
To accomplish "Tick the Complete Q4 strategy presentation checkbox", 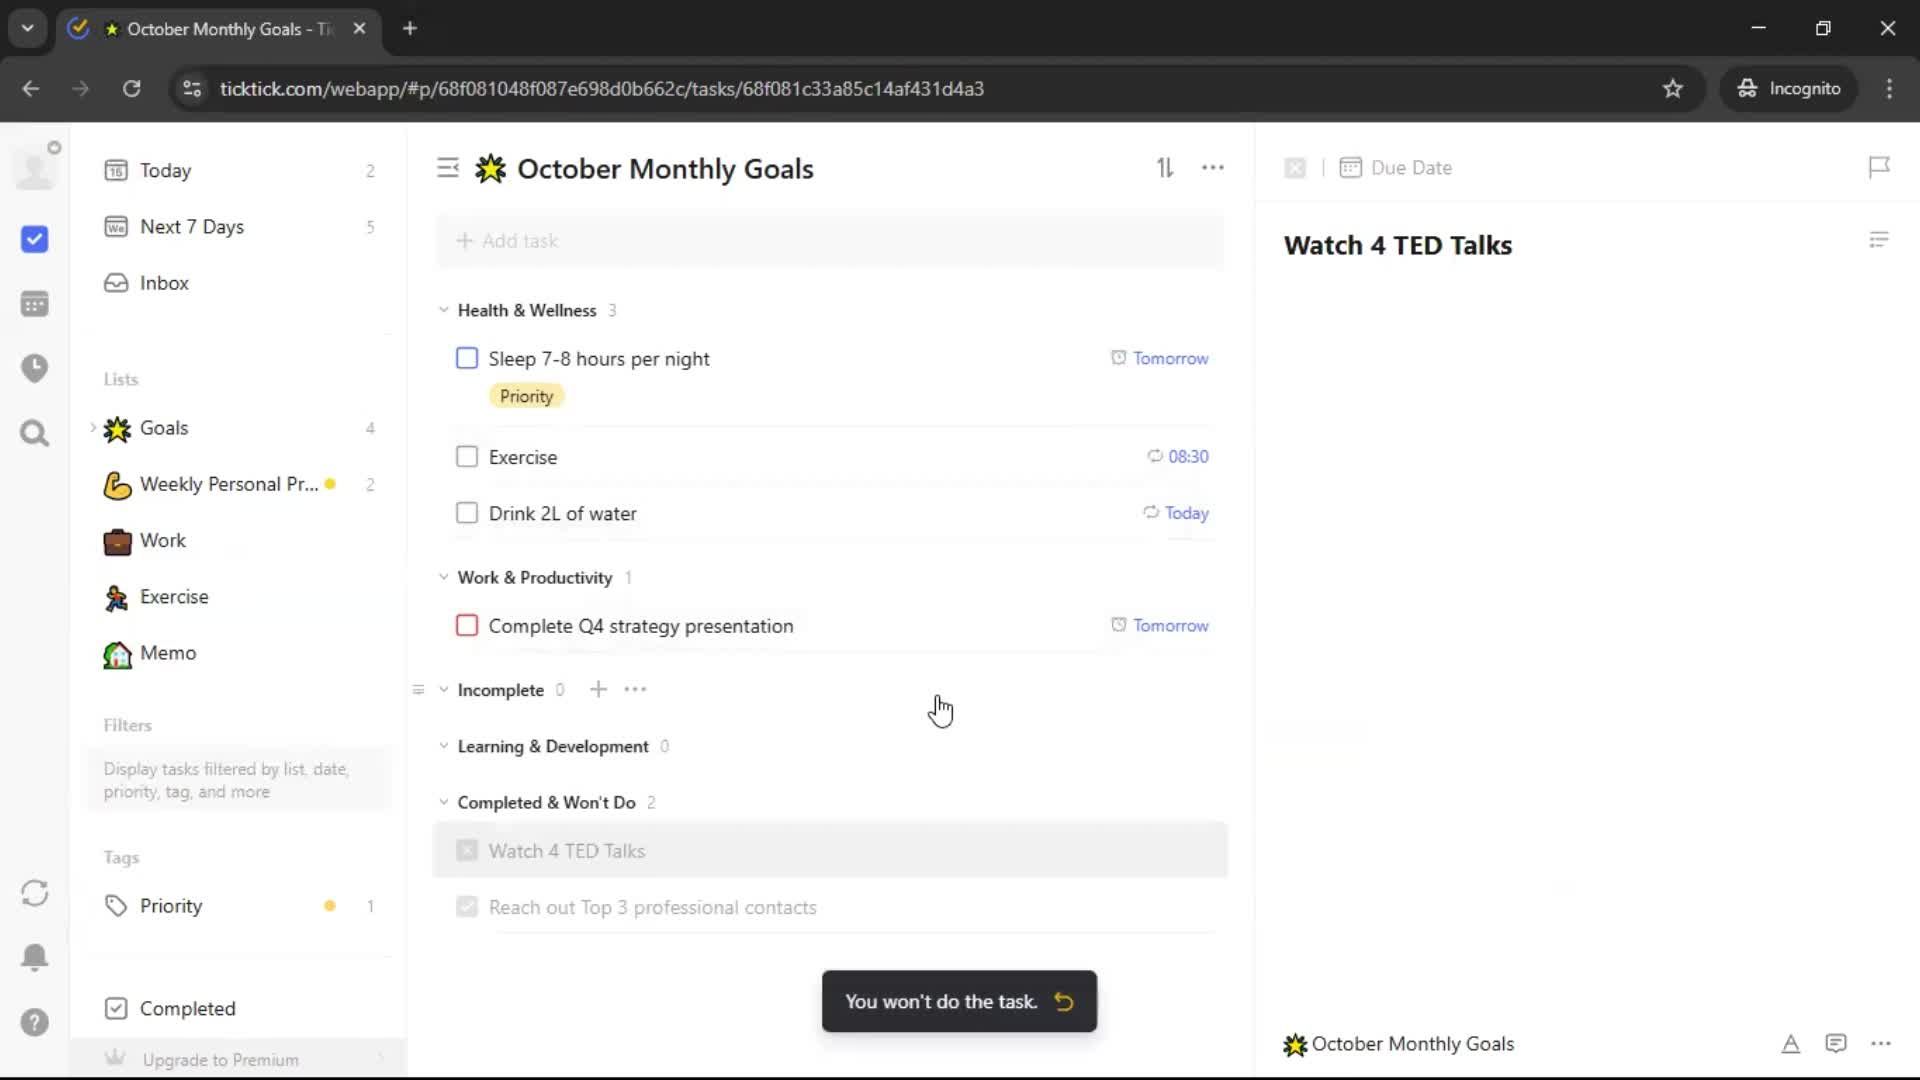I will coord(467,626).
